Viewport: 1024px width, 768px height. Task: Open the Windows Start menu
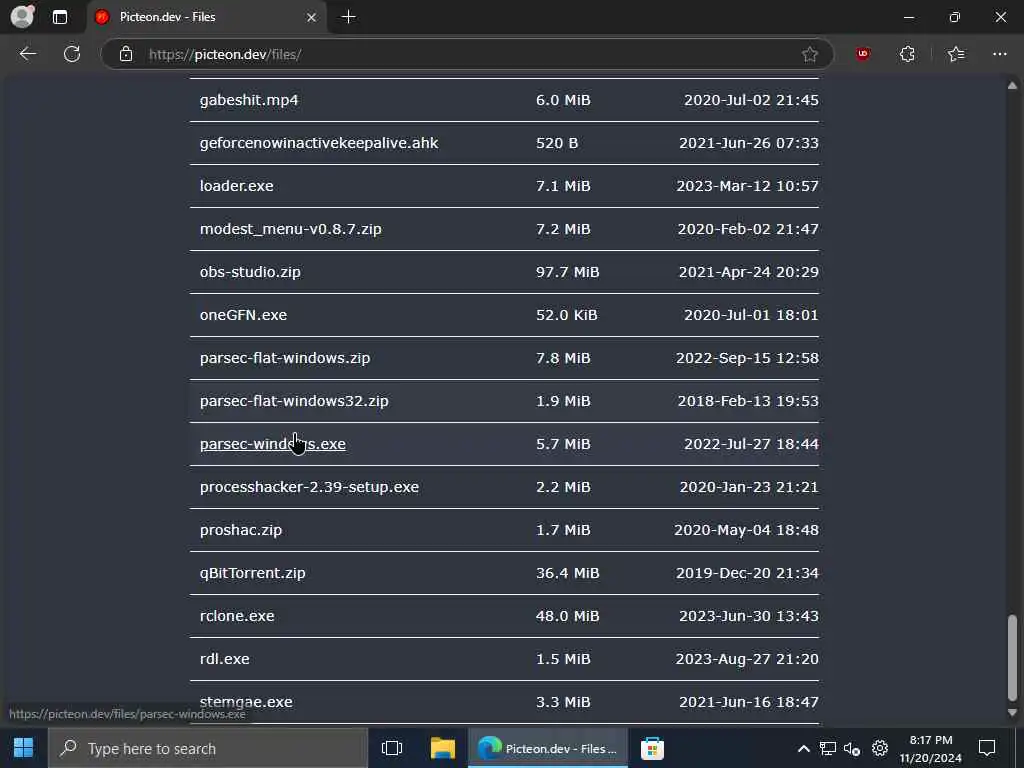point(24,748)
